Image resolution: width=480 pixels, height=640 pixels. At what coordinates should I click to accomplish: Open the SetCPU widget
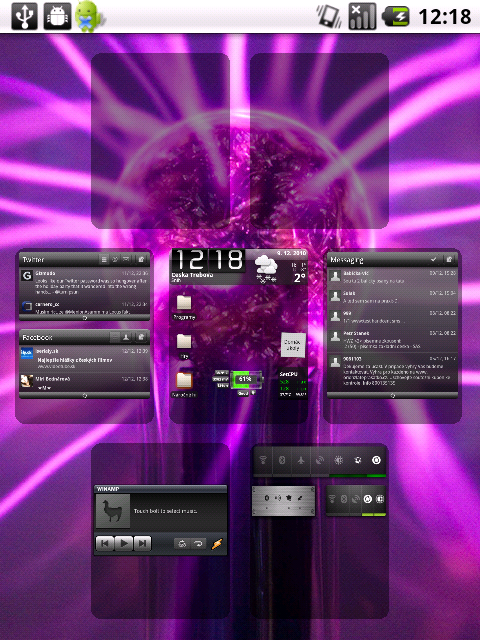[x=292, y=384]
